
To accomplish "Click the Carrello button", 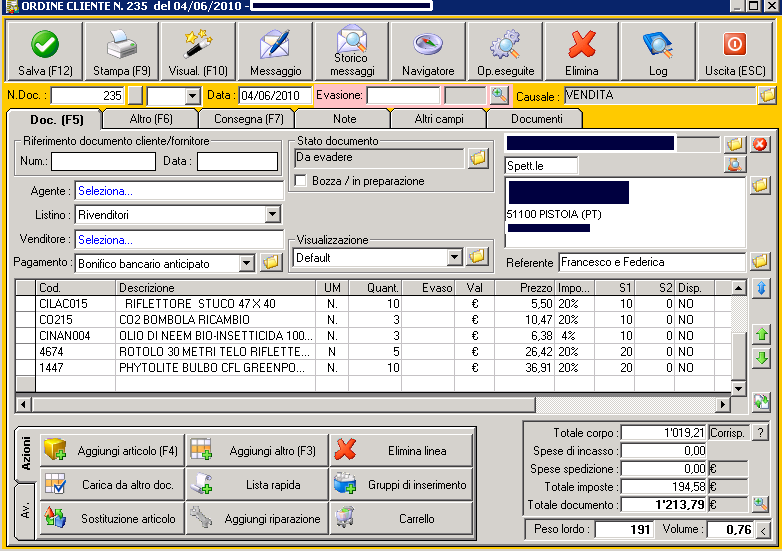I will 401,519.
